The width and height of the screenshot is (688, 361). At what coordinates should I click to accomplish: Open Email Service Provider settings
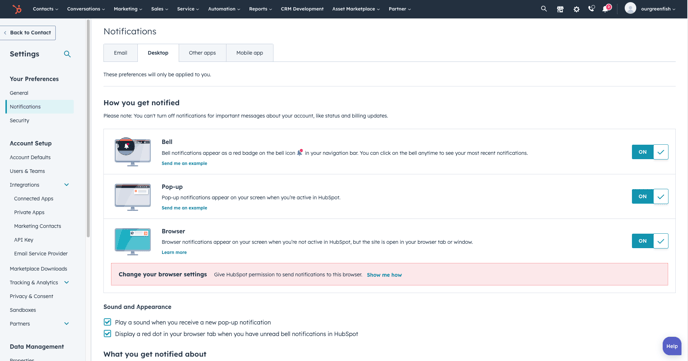(41, 254)
